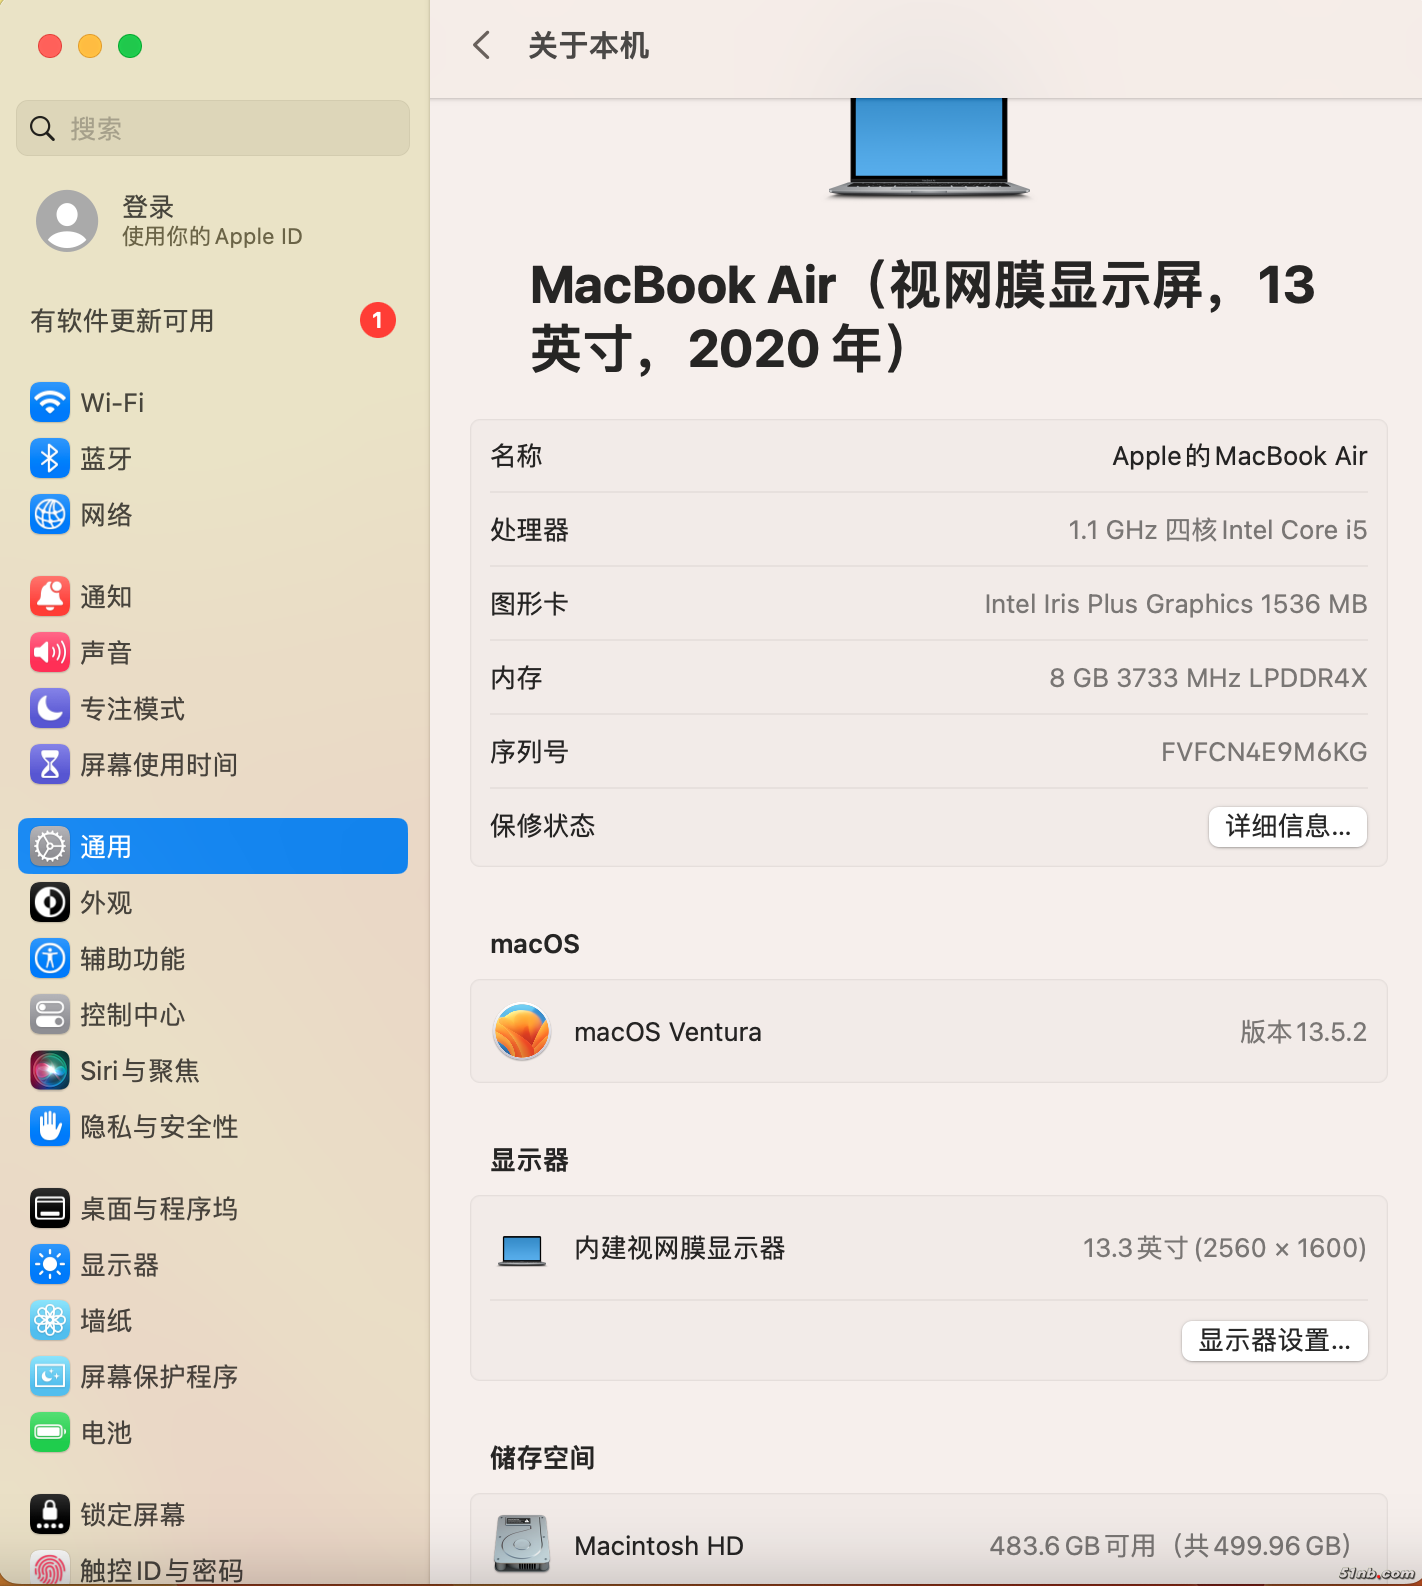Click the Macintosh HD label
The height and width of the screenshot is (1586, 1422).
click(659, 1546)
